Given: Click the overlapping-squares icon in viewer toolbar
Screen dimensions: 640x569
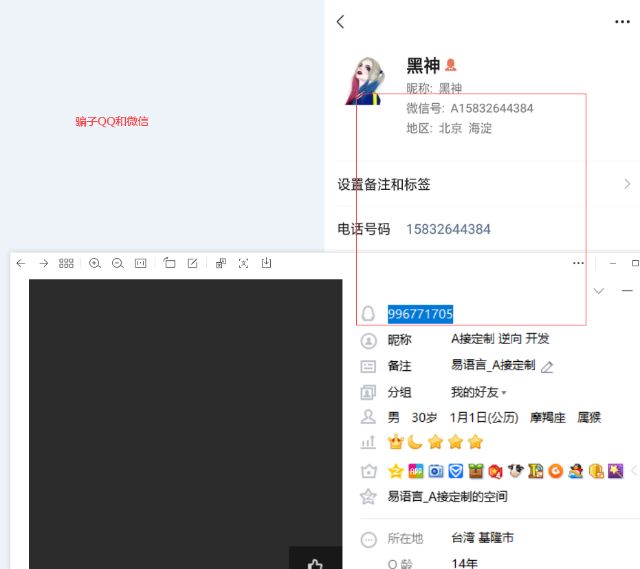Looking at the screenshot, I should (x=221, y=263).
